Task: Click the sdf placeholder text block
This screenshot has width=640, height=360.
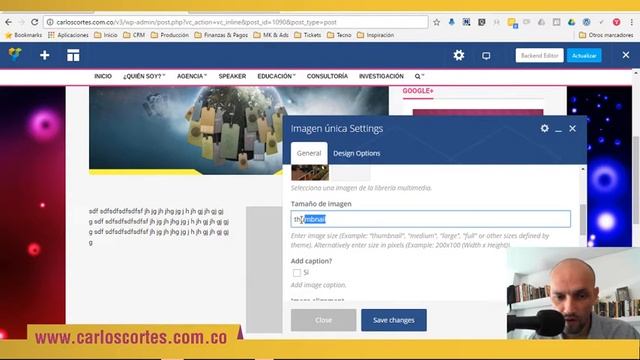Action: tap(159, 227)
